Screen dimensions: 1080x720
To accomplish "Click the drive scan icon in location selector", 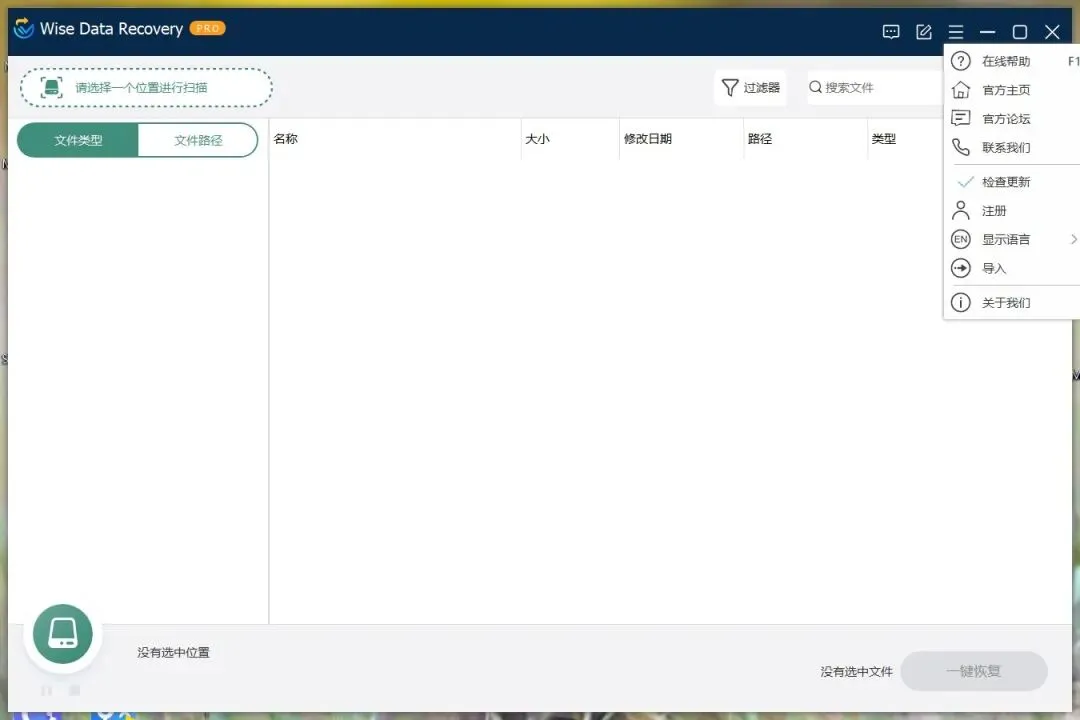I will point(51,88).
